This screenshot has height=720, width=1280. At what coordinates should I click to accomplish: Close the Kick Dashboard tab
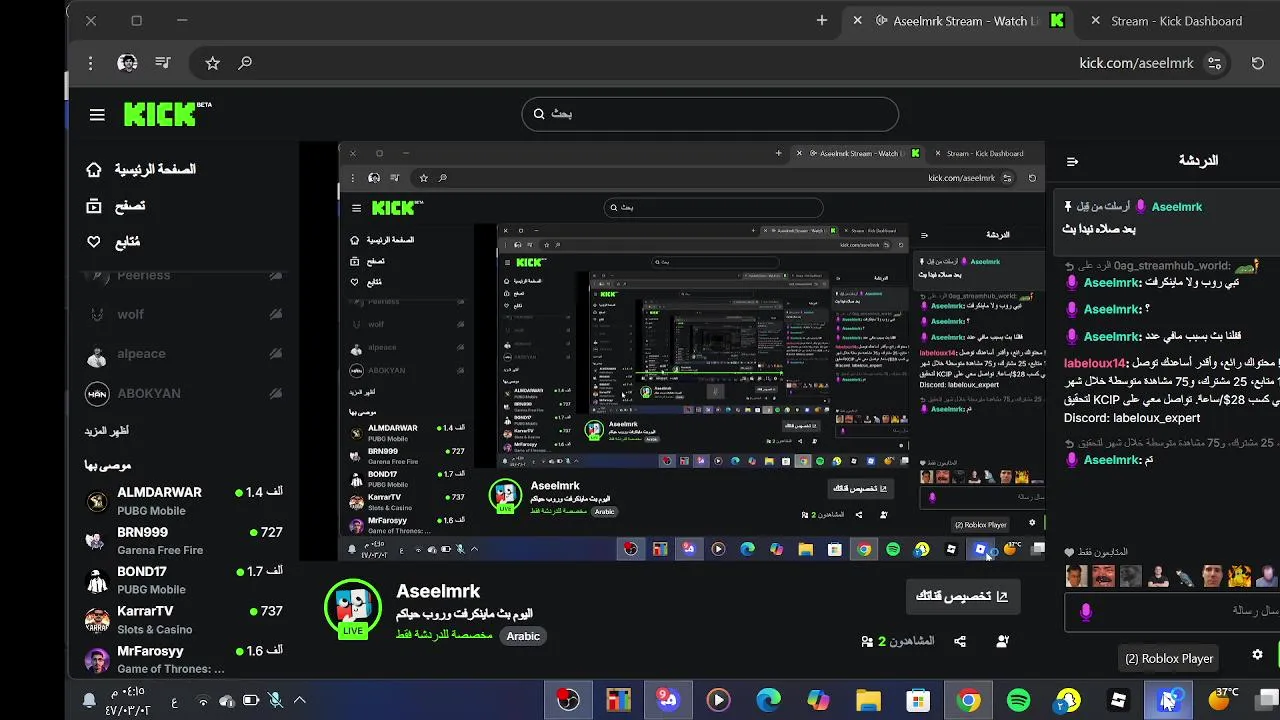click(1095, 20)
